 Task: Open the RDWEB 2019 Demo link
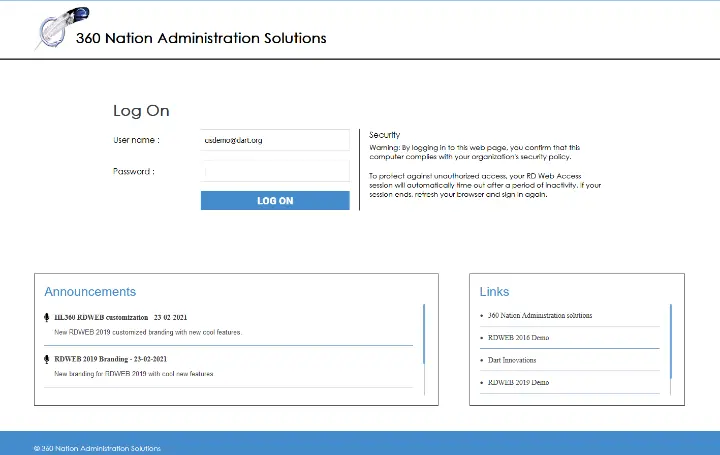(518, 382)
